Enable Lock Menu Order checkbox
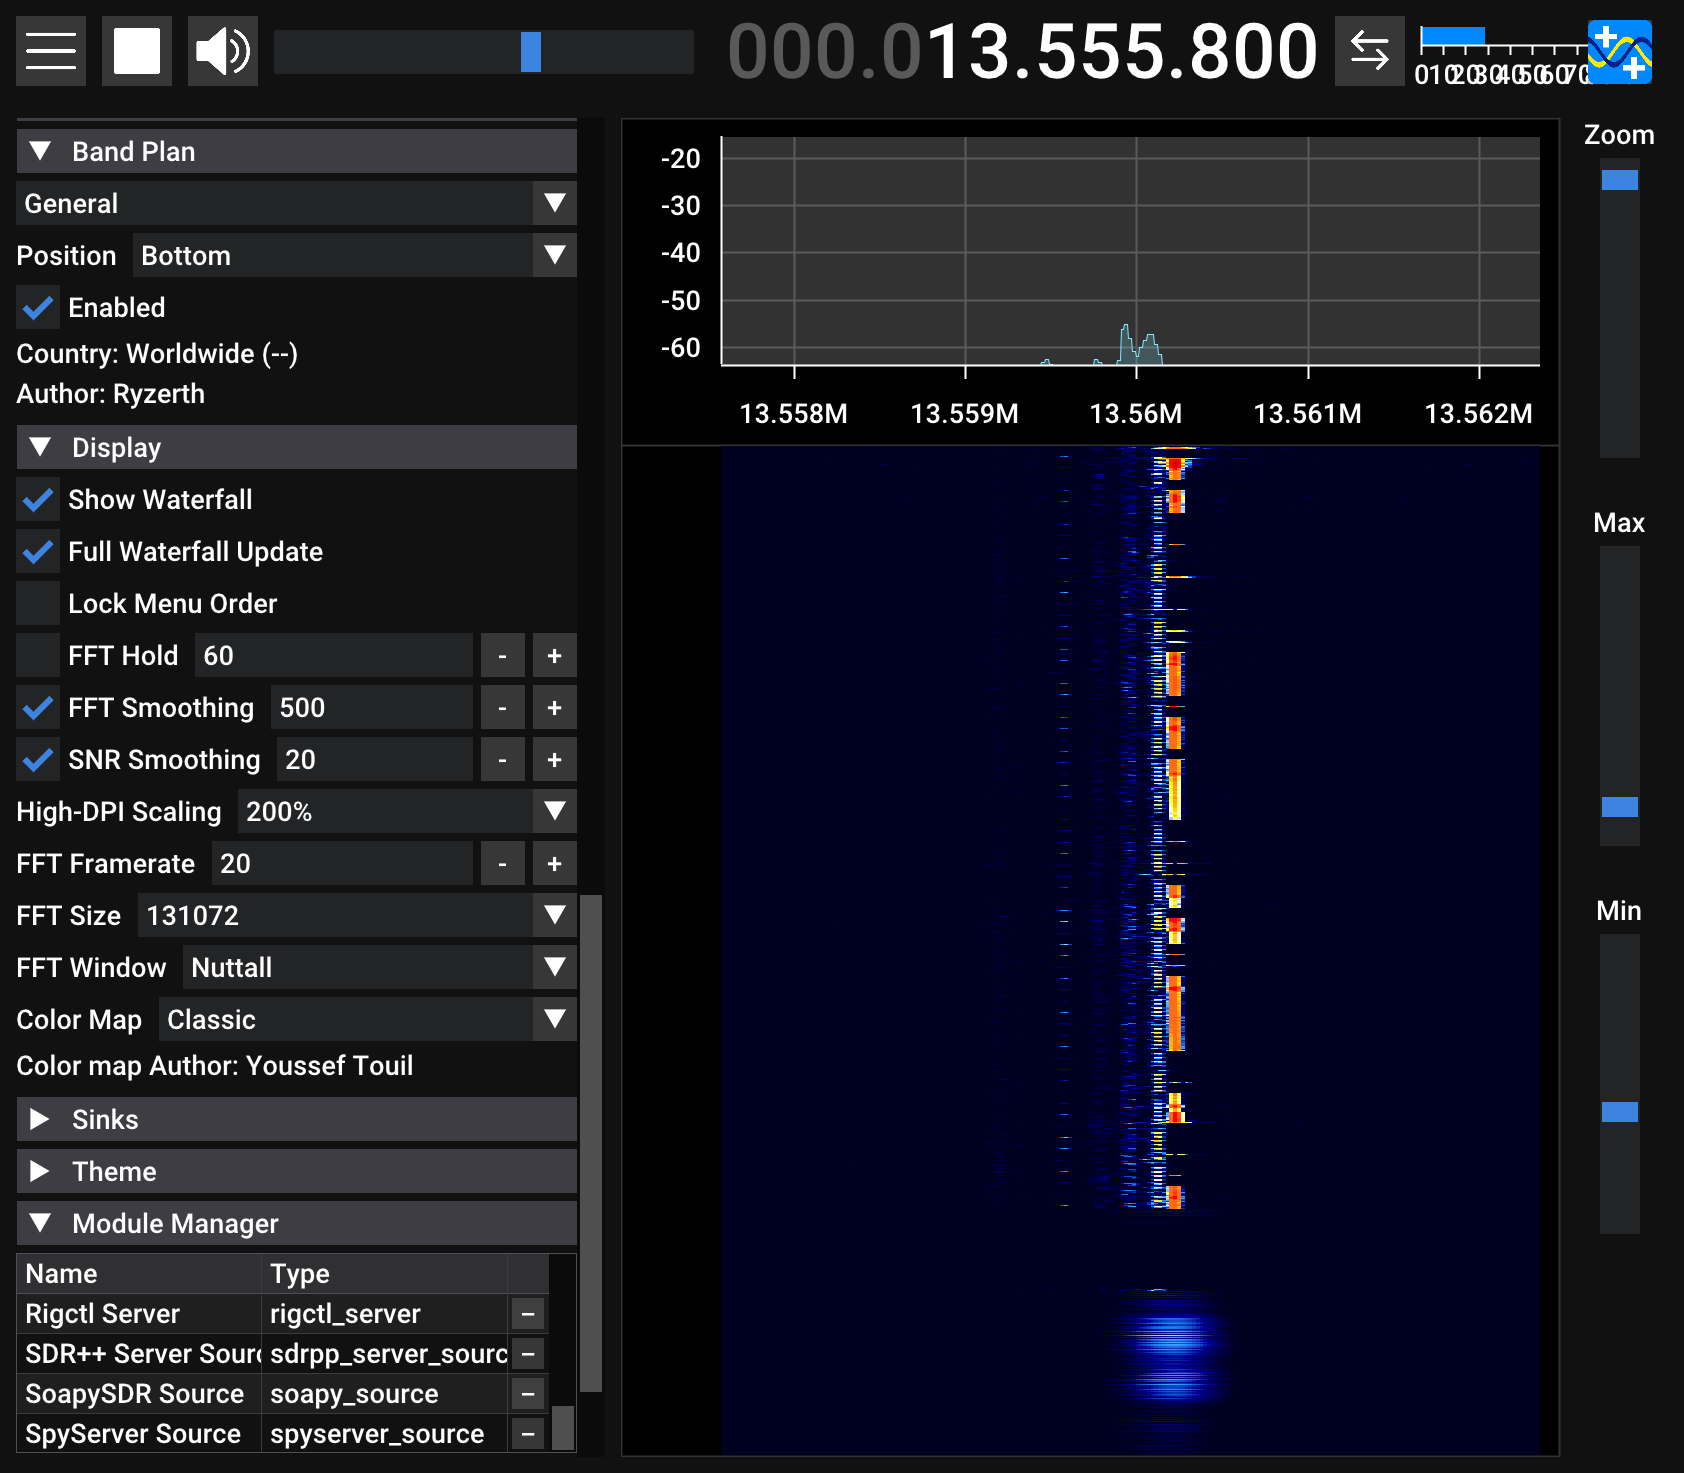This screenshot has width=1684, height=1473. [x=38, y=603]
